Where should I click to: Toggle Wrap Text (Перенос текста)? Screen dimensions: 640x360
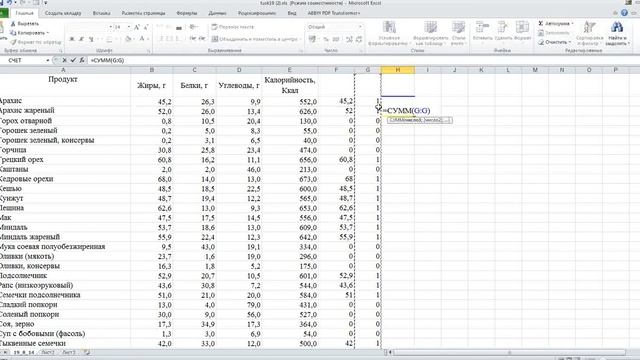tap(233, 27)
